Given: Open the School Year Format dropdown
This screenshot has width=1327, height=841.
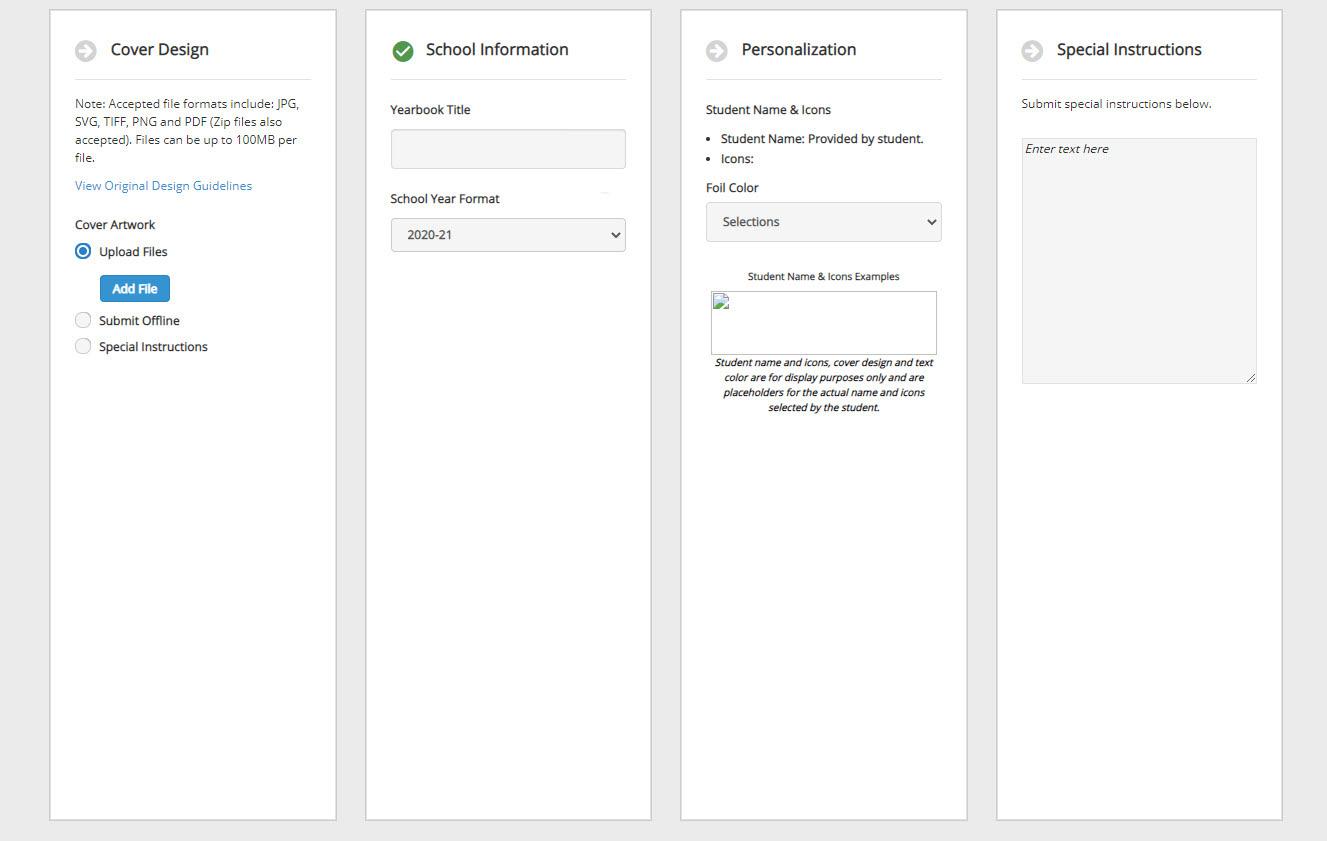Looking at the screenshot, I should click(x=508, y=235).
